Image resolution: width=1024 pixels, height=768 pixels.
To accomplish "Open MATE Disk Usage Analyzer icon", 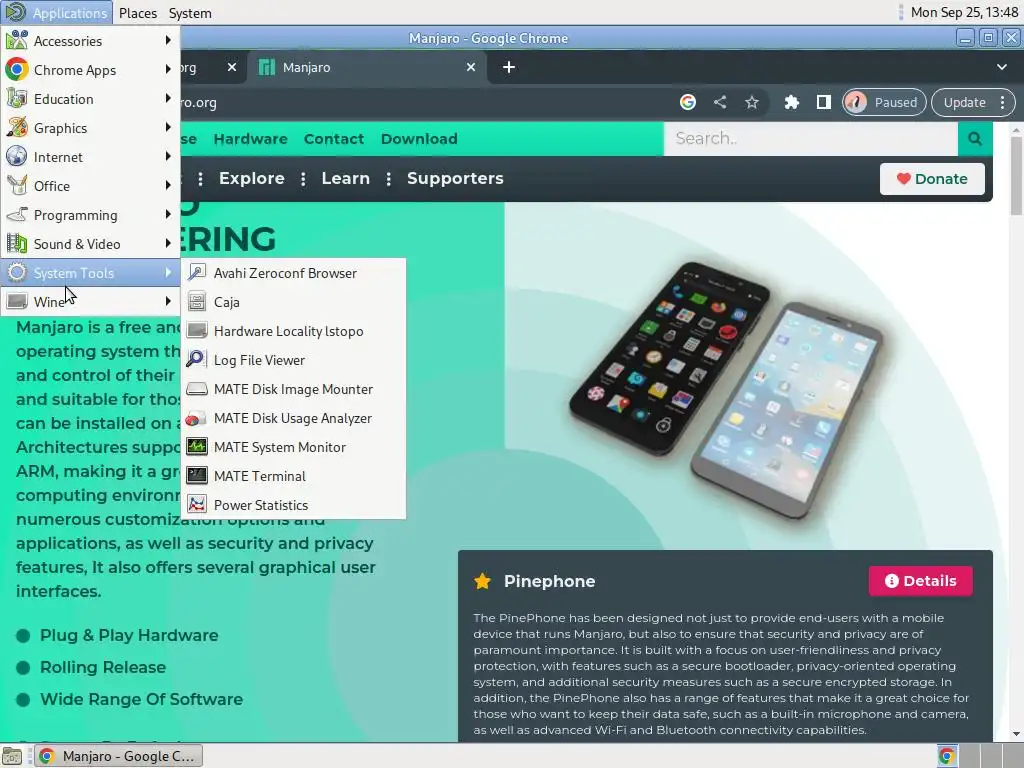I will point(197,418).
